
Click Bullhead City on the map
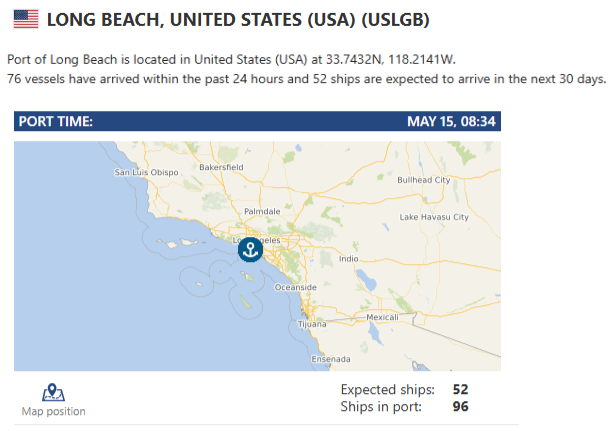click(424, 180)
